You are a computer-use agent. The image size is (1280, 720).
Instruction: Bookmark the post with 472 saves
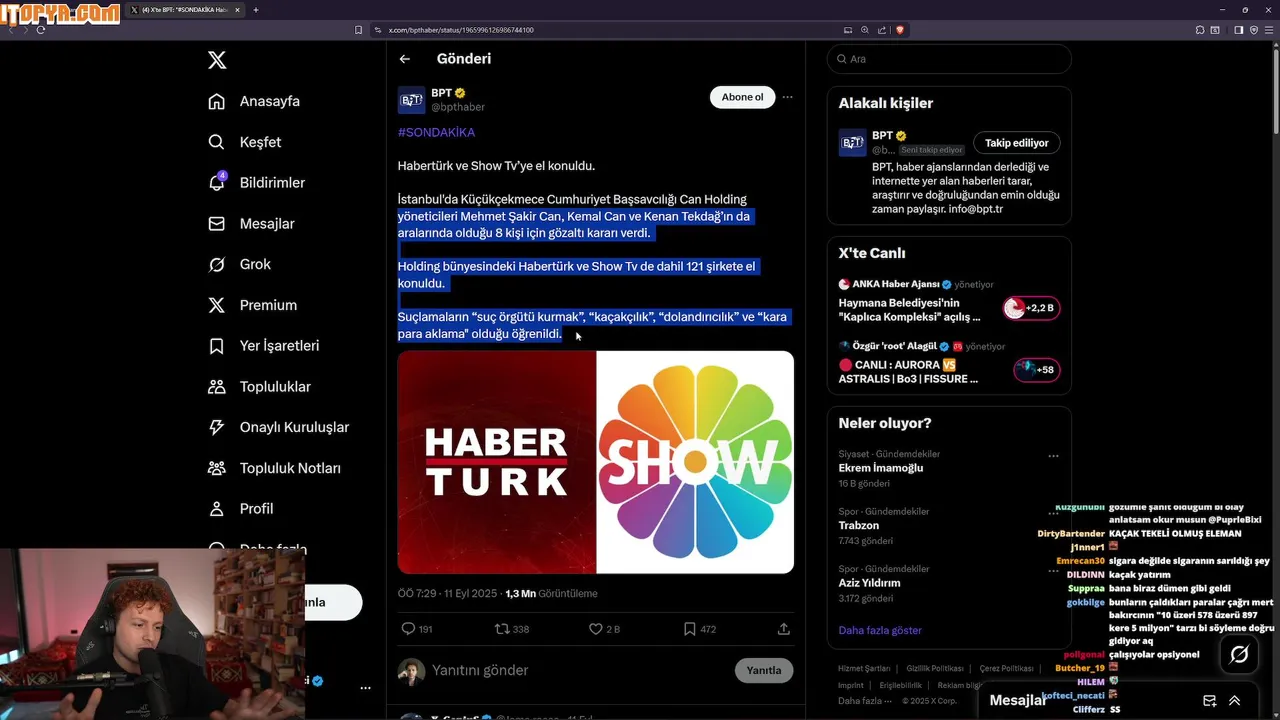click(689, 629)
